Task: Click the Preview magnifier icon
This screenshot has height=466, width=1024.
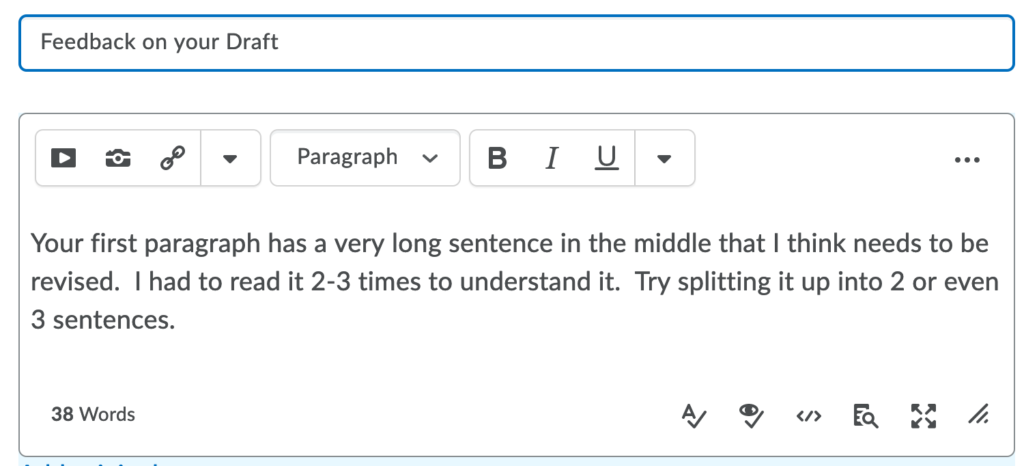Action: click(865, 415)
